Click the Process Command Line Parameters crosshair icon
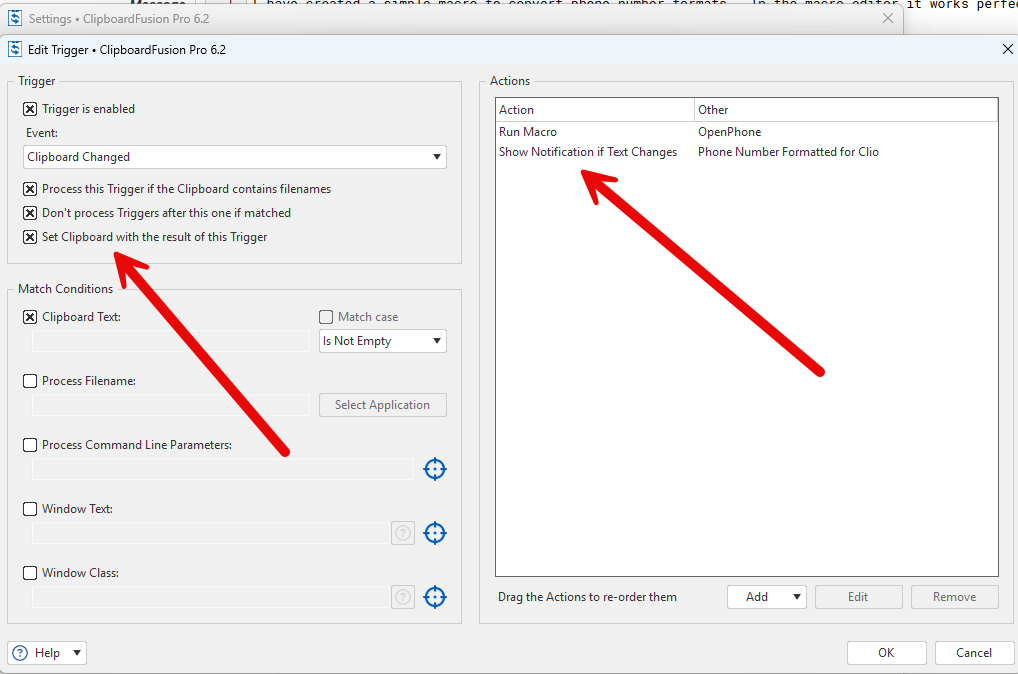 tap(434, 469)
